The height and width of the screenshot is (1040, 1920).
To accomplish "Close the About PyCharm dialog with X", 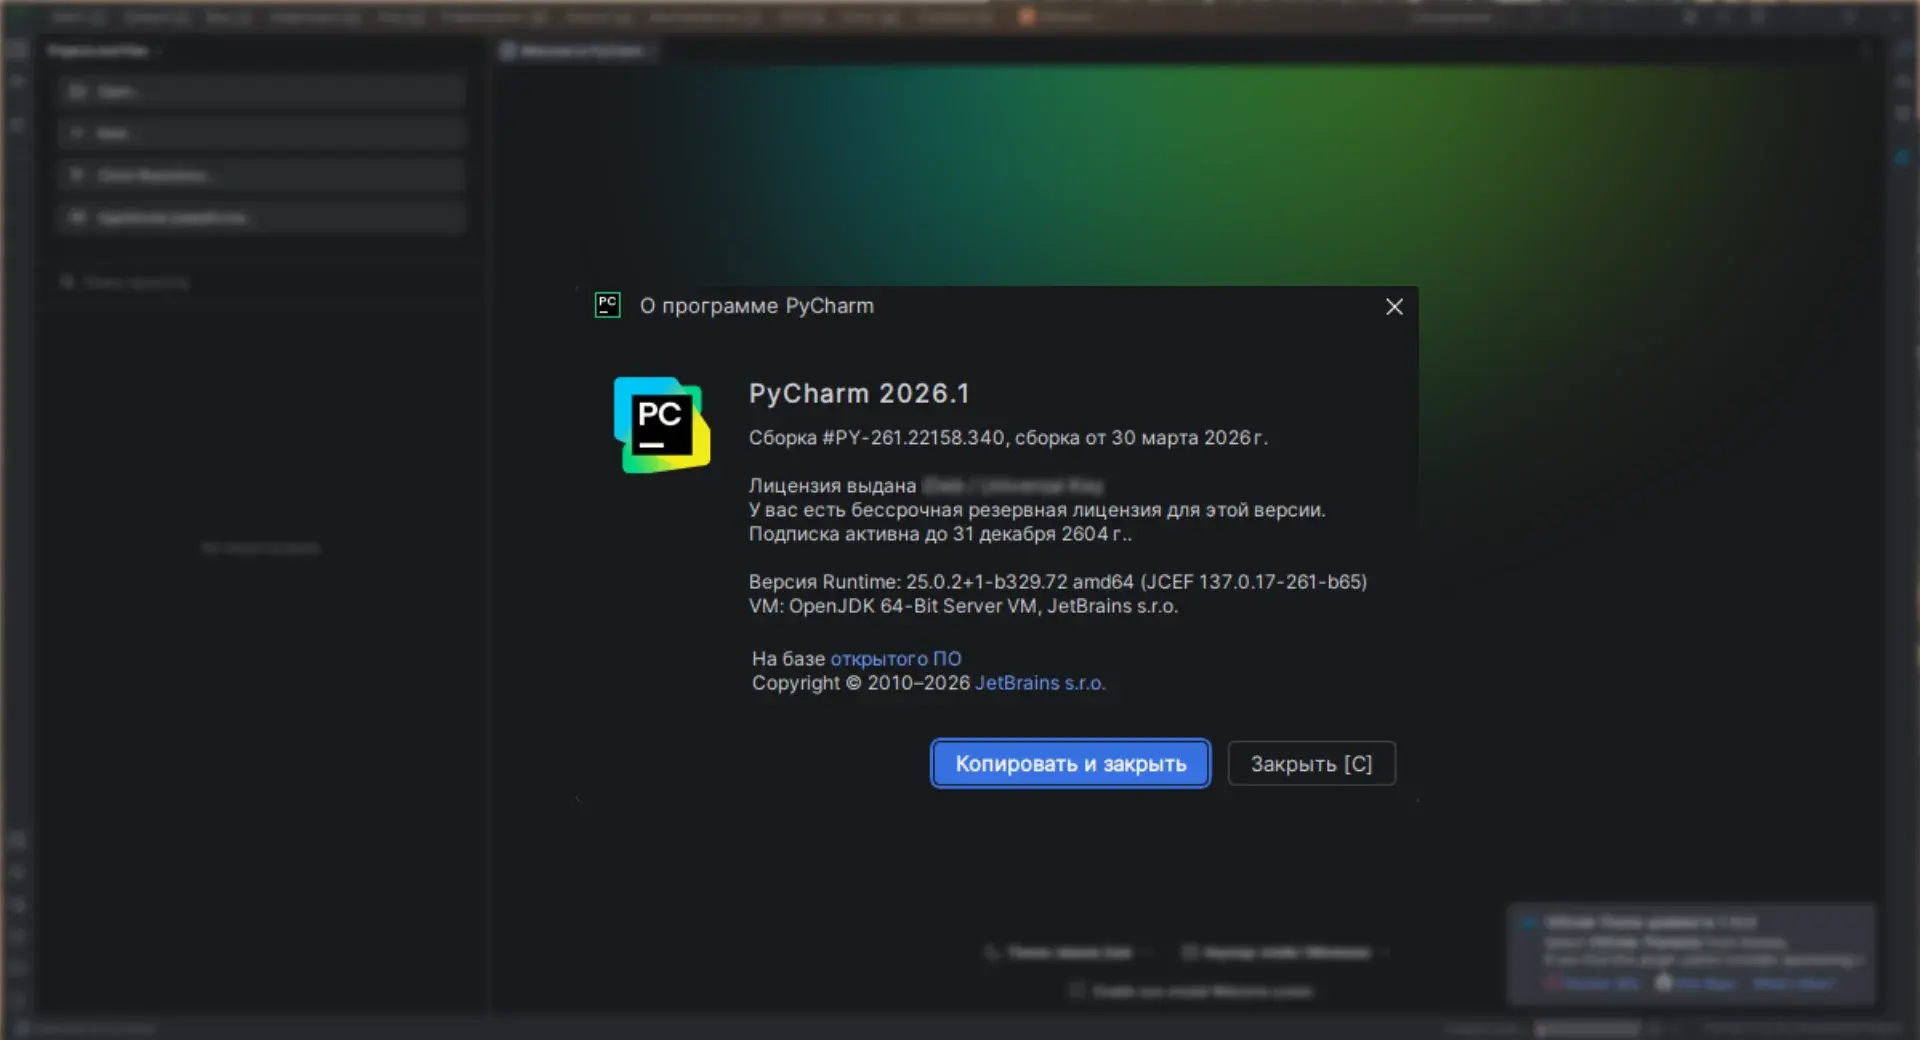I will coord(1394,307).
